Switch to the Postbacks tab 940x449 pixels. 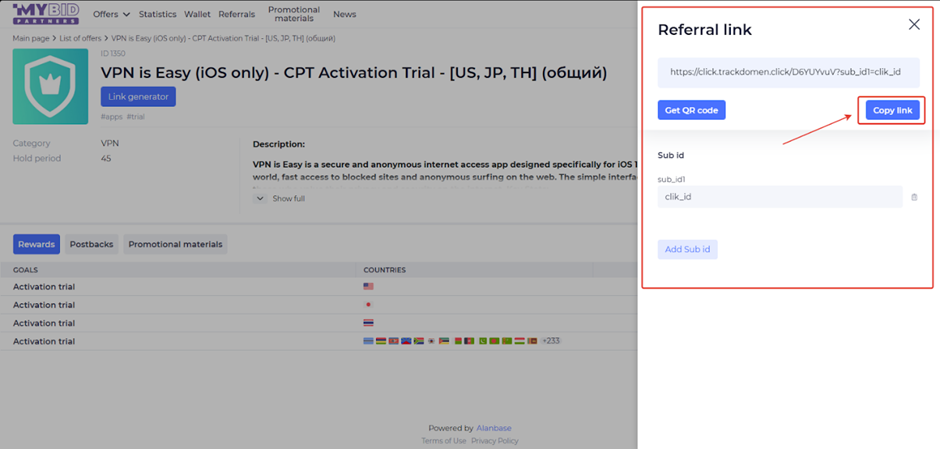92,244
